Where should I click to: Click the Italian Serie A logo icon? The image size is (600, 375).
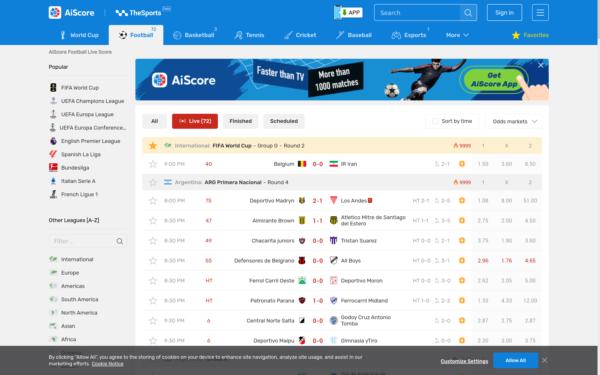tap(53, 181)
